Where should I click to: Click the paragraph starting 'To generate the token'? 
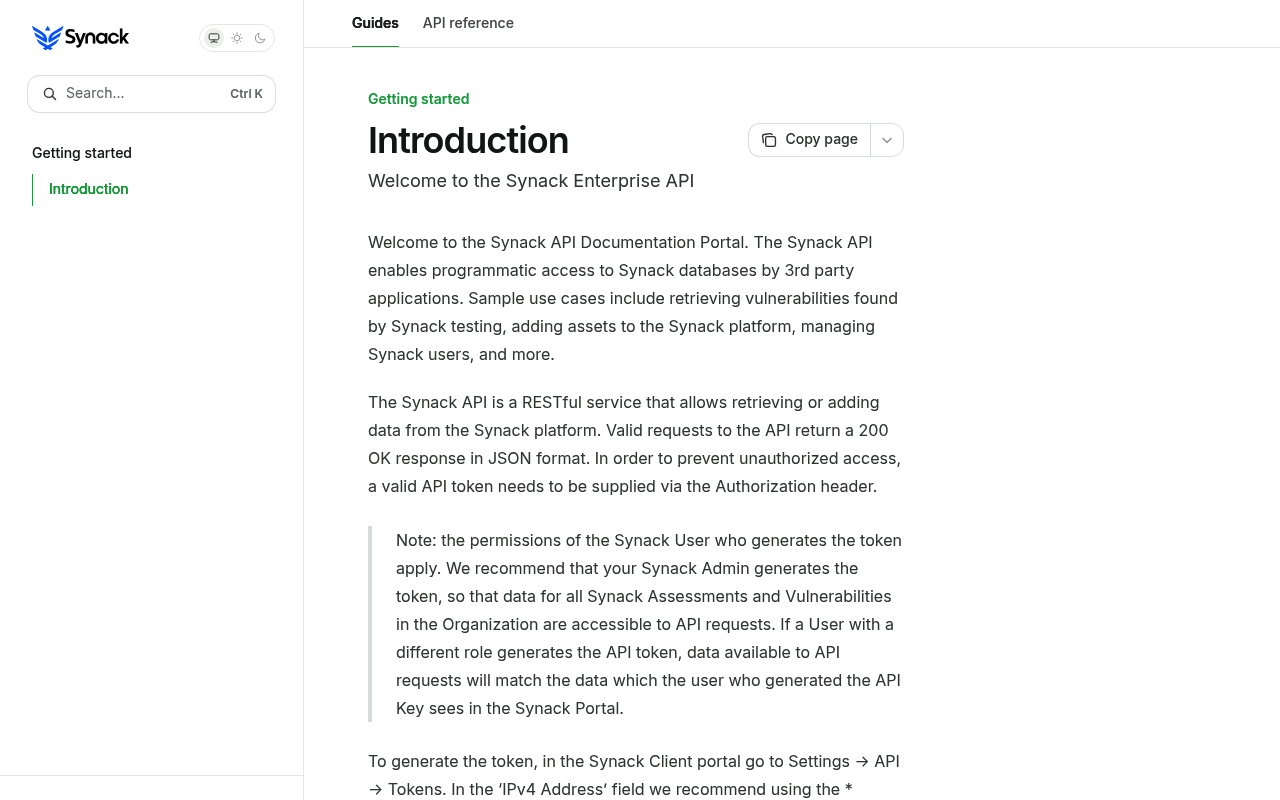[x=635, y=775]
